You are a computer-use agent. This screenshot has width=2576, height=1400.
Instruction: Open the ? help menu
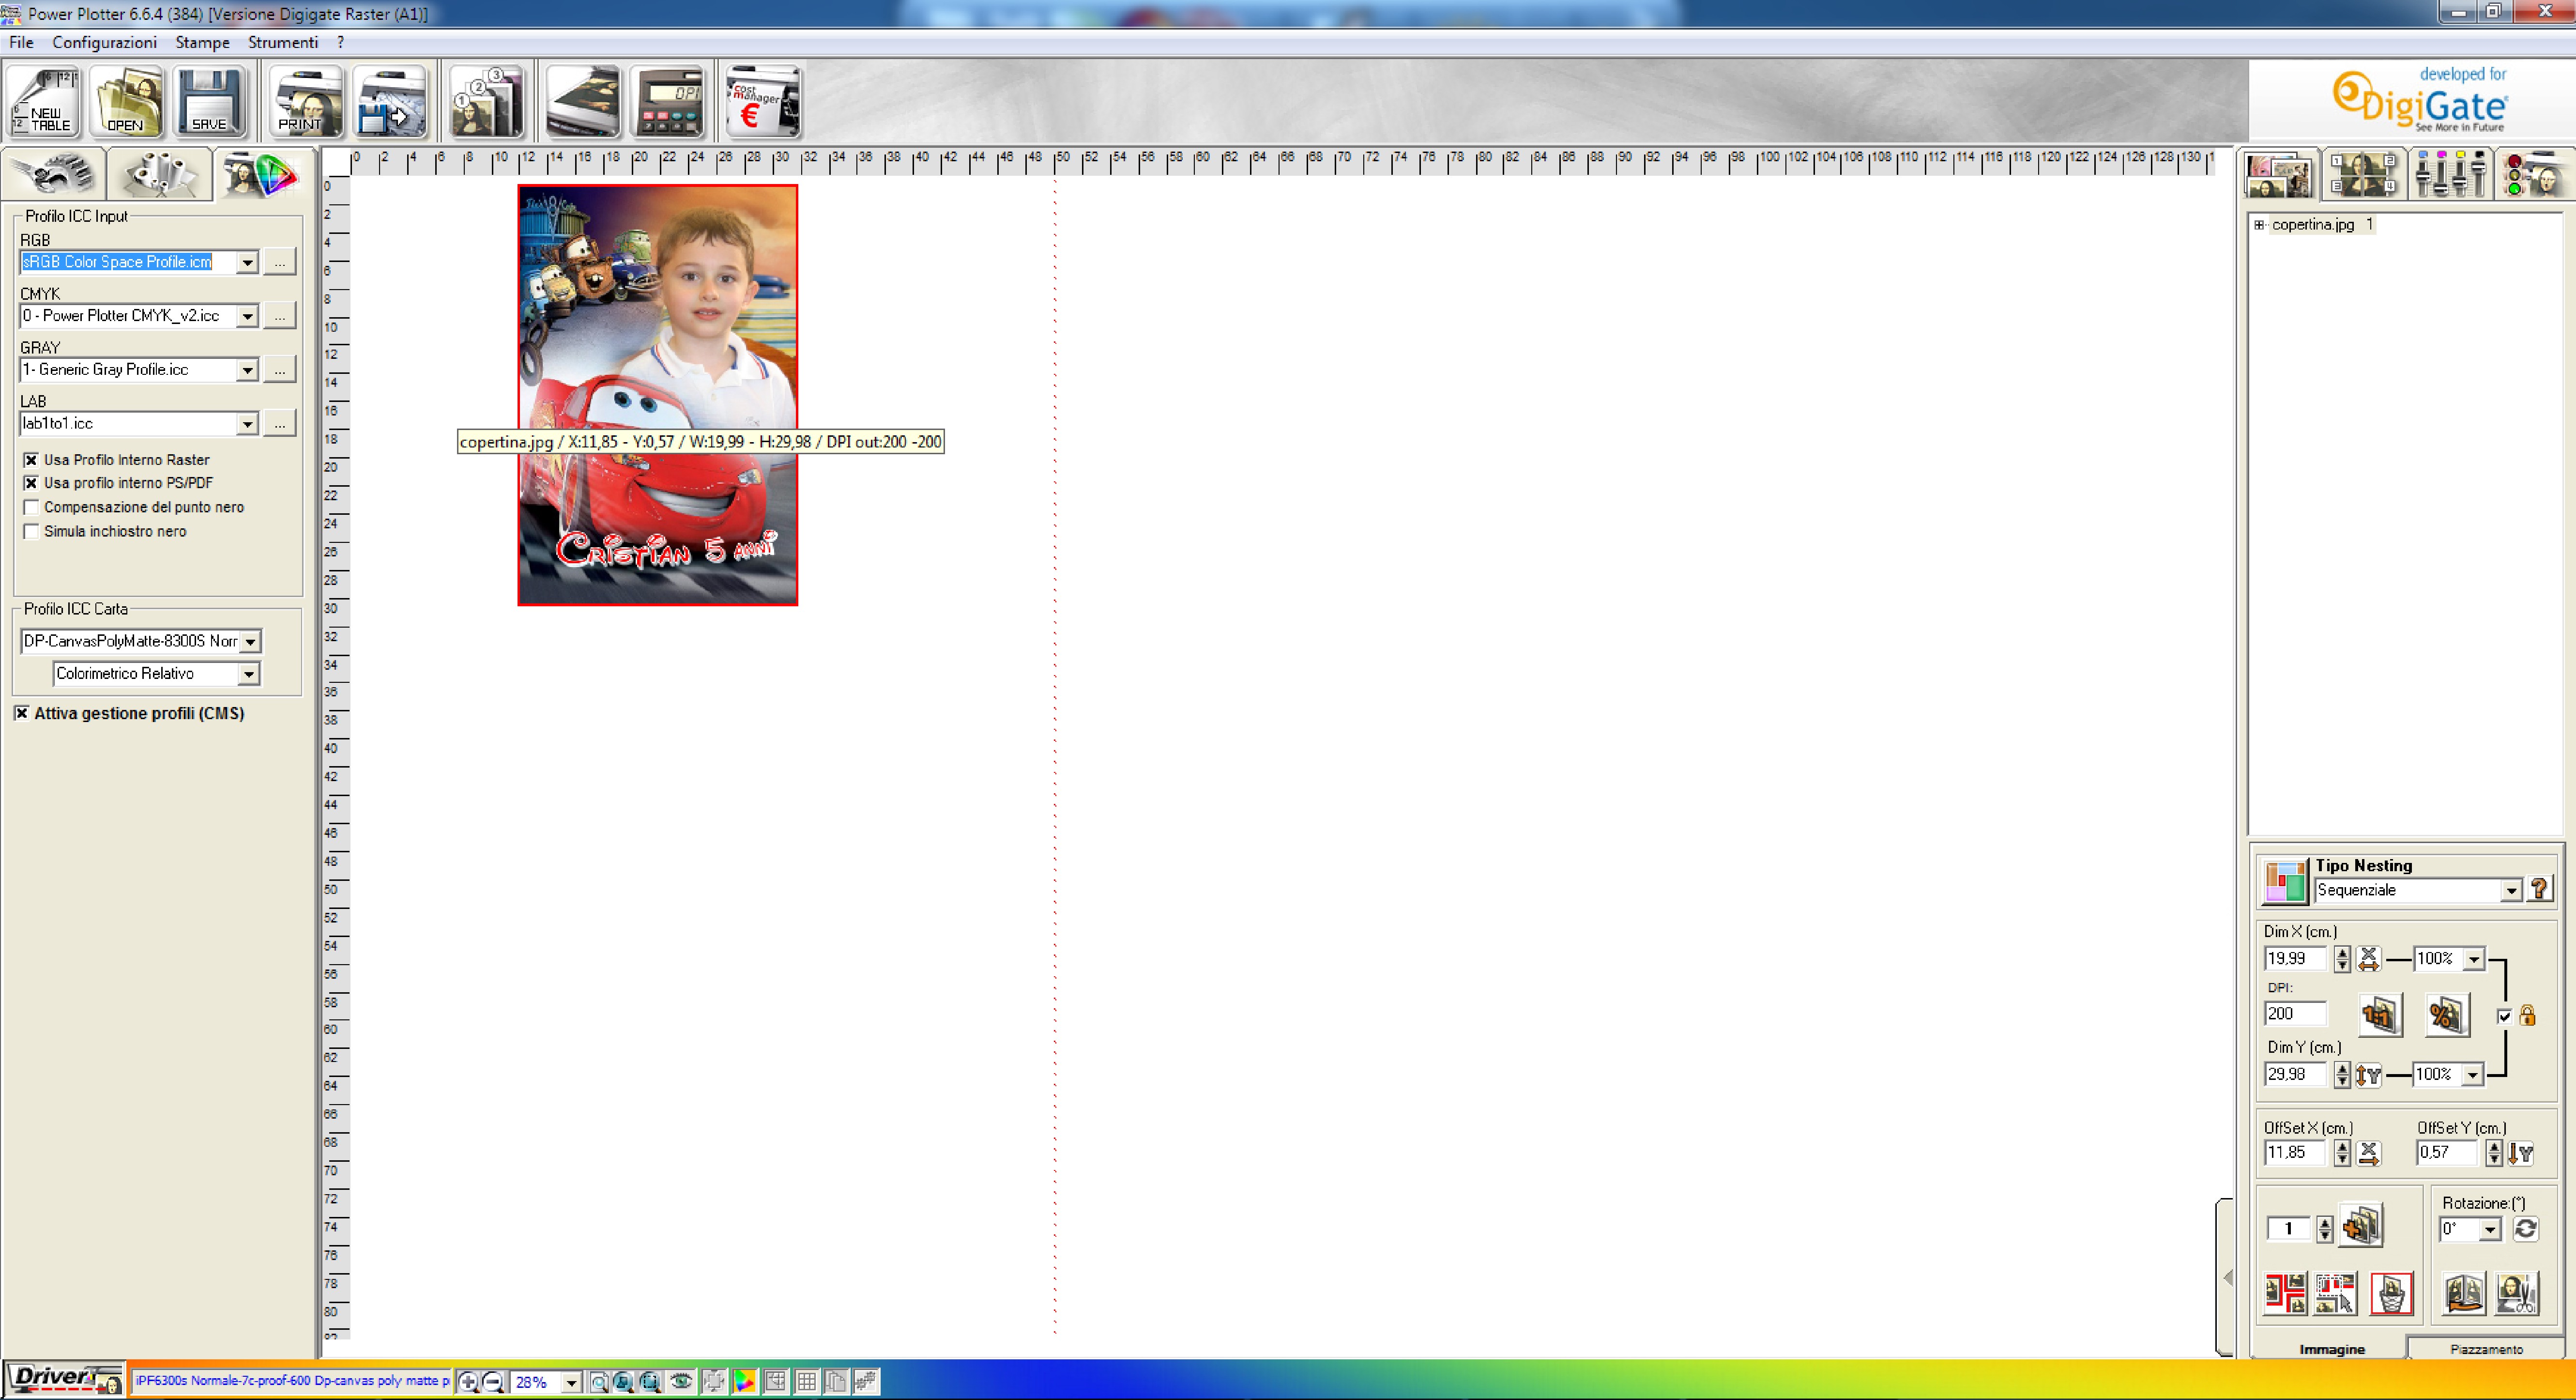point(340,42)
